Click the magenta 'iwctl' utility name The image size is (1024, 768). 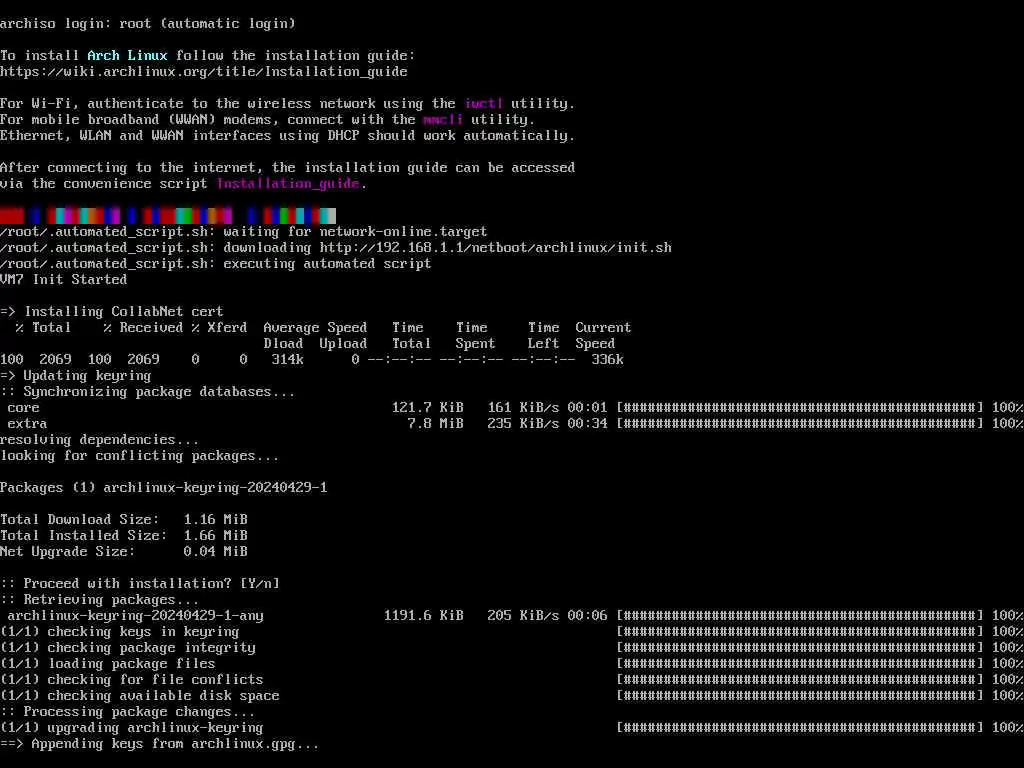(x=483, y=103)
